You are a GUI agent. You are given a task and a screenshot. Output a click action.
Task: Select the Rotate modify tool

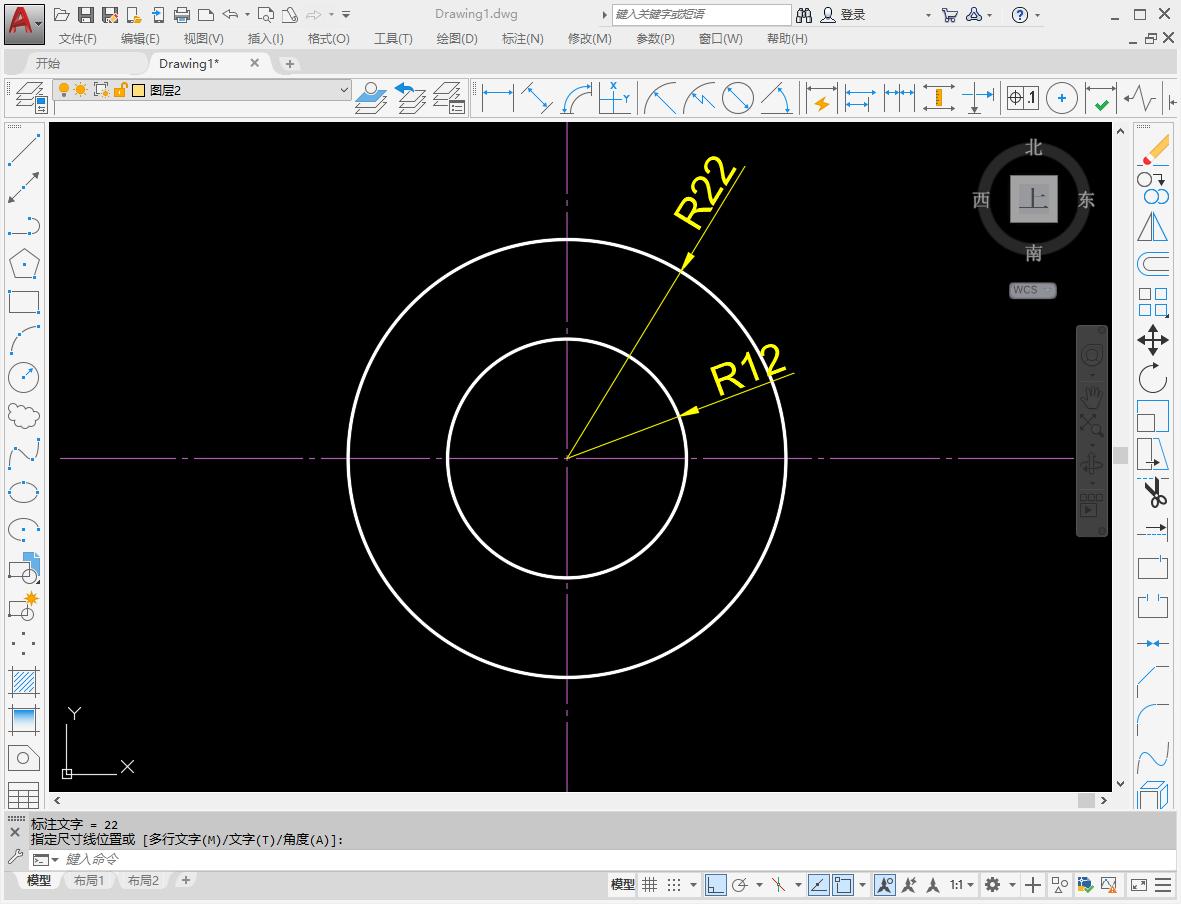[x=1153, y=378]
